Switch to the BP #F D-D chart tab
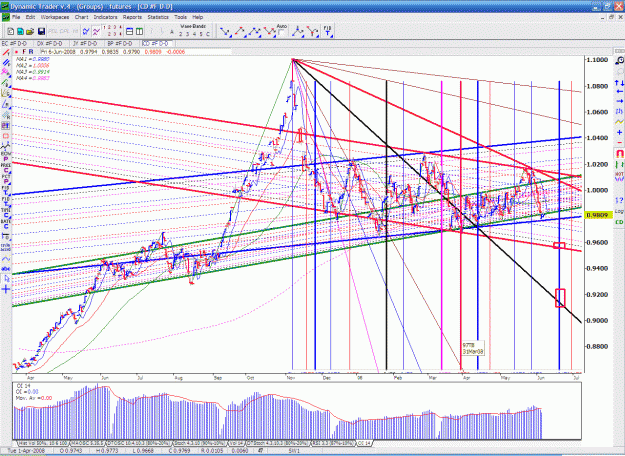 120,43
